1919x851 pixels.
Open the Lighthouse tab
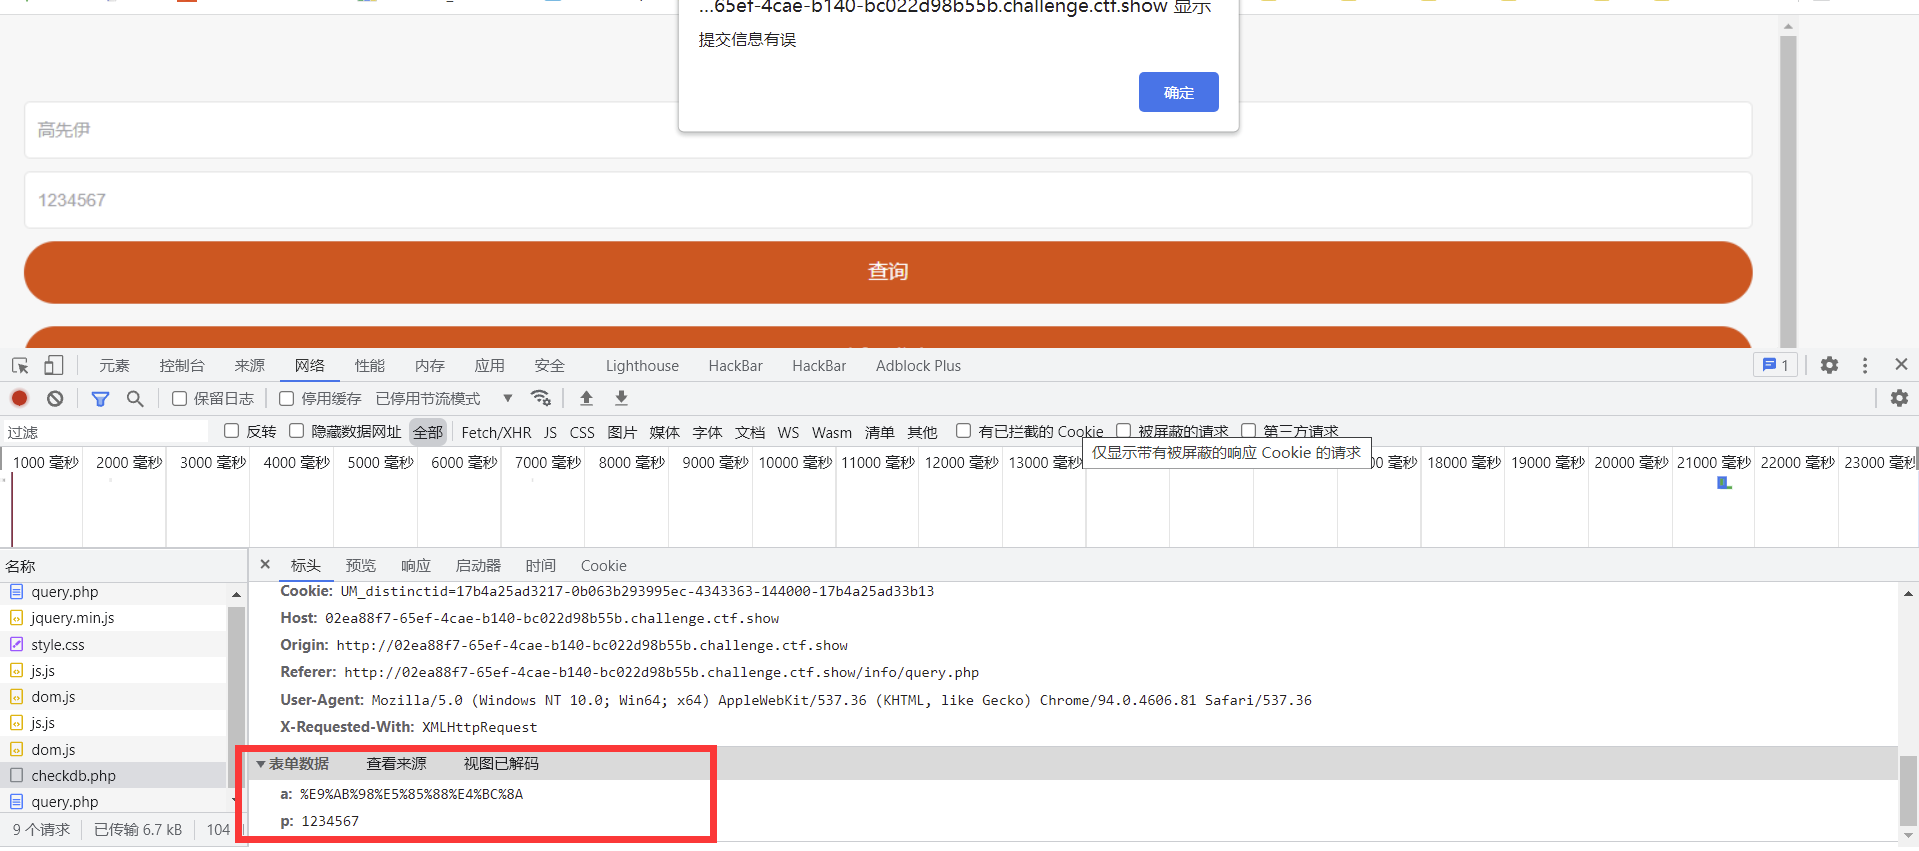pyautogui.click(x=642, y=366)
